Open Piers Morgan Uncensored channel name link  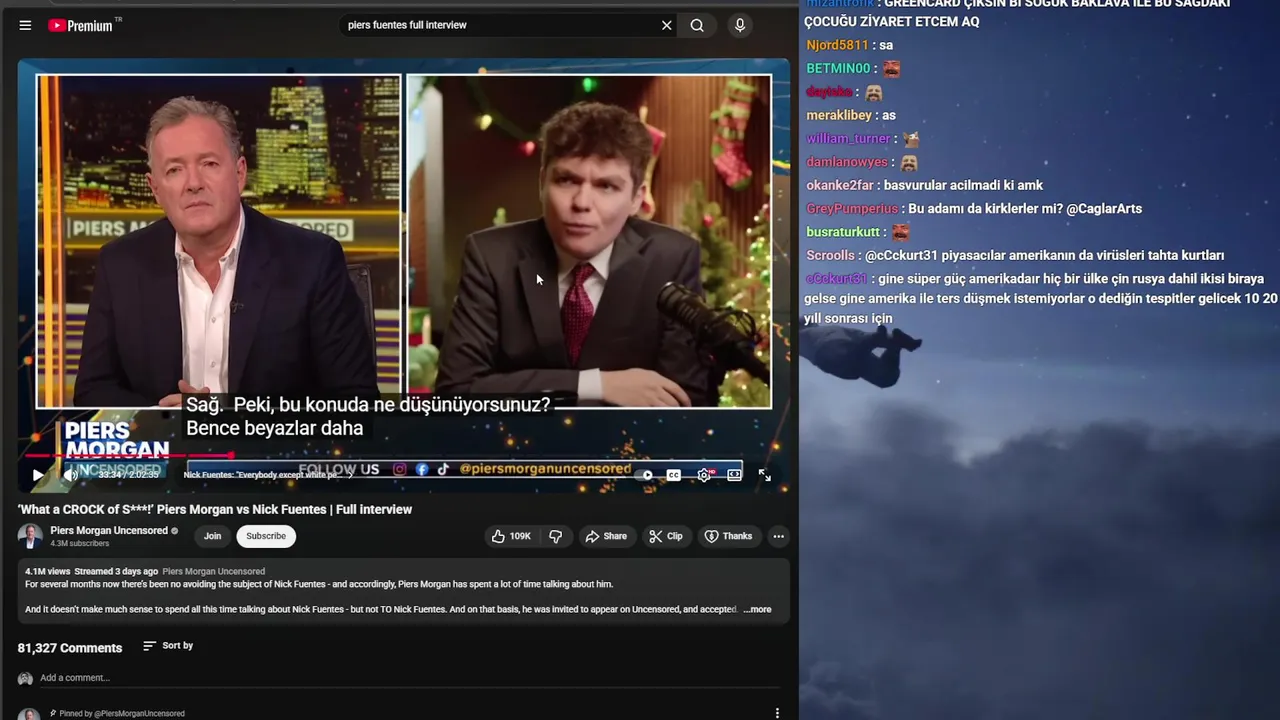(x=109, y=530)
